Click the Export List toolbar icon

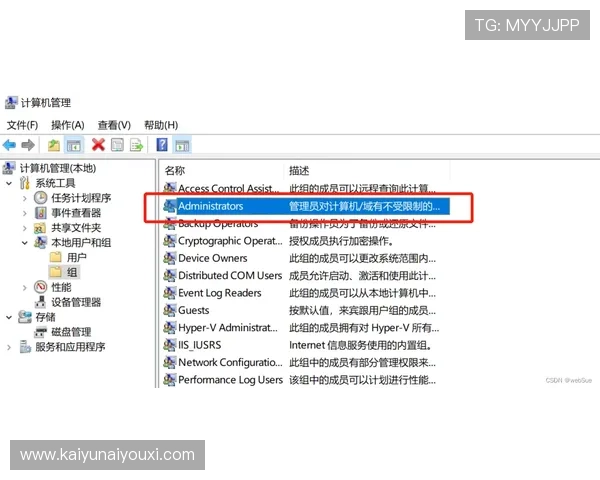pyautogui.click(x=136, y=145)
